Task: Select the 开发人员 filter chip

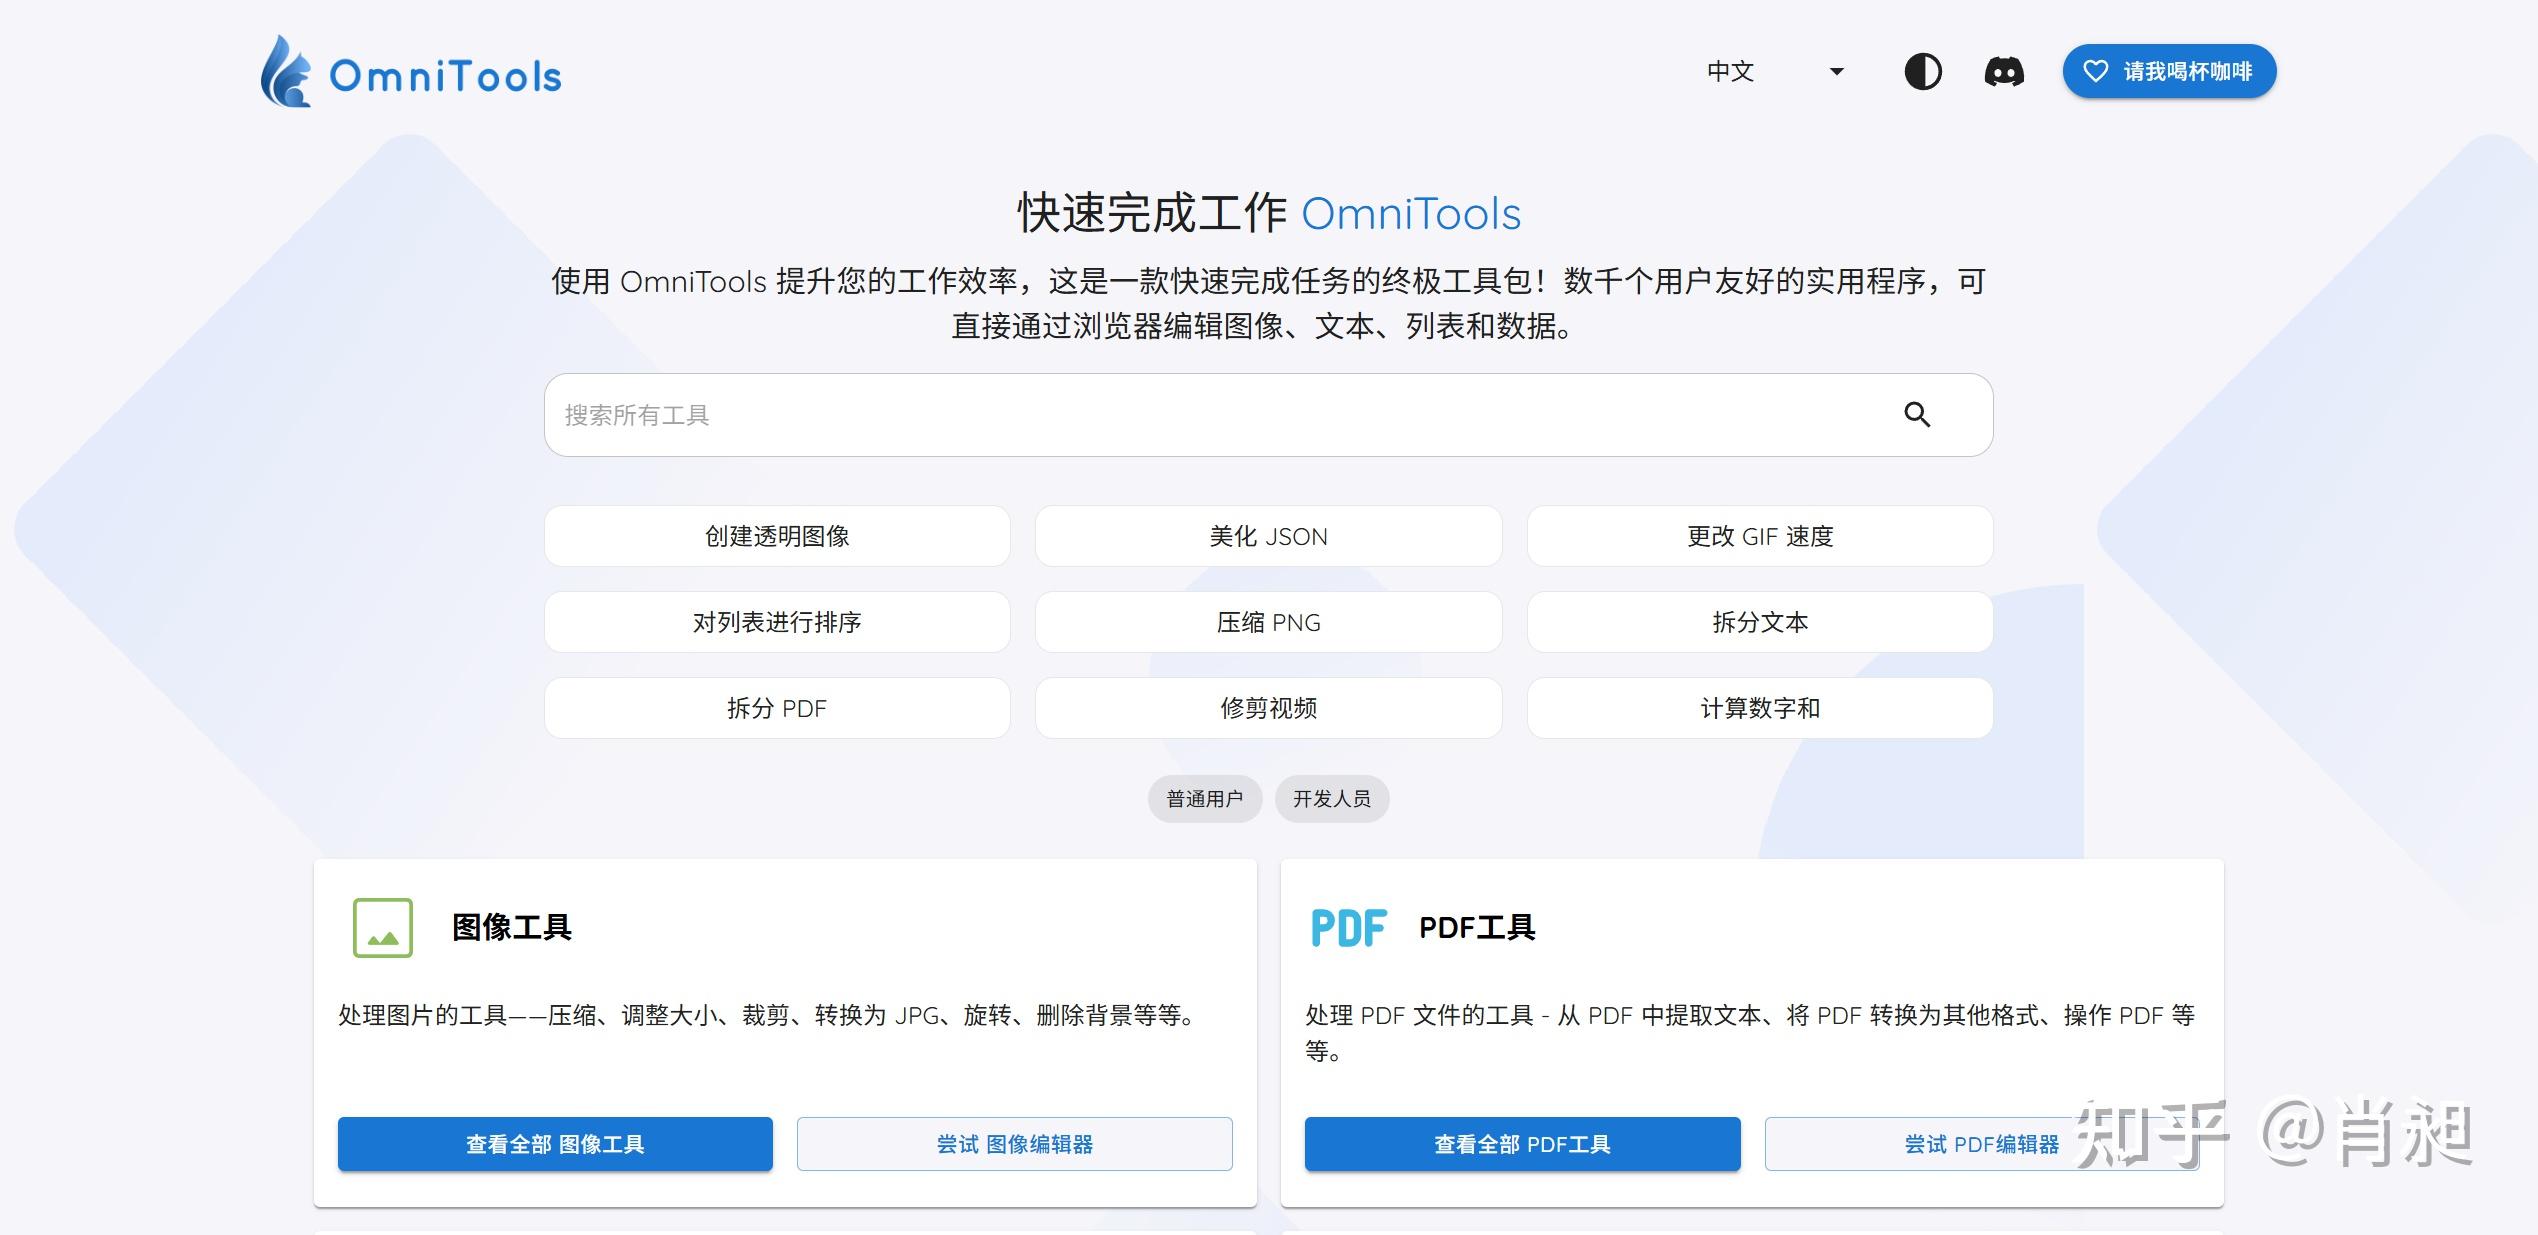Action: point(1332,799)
